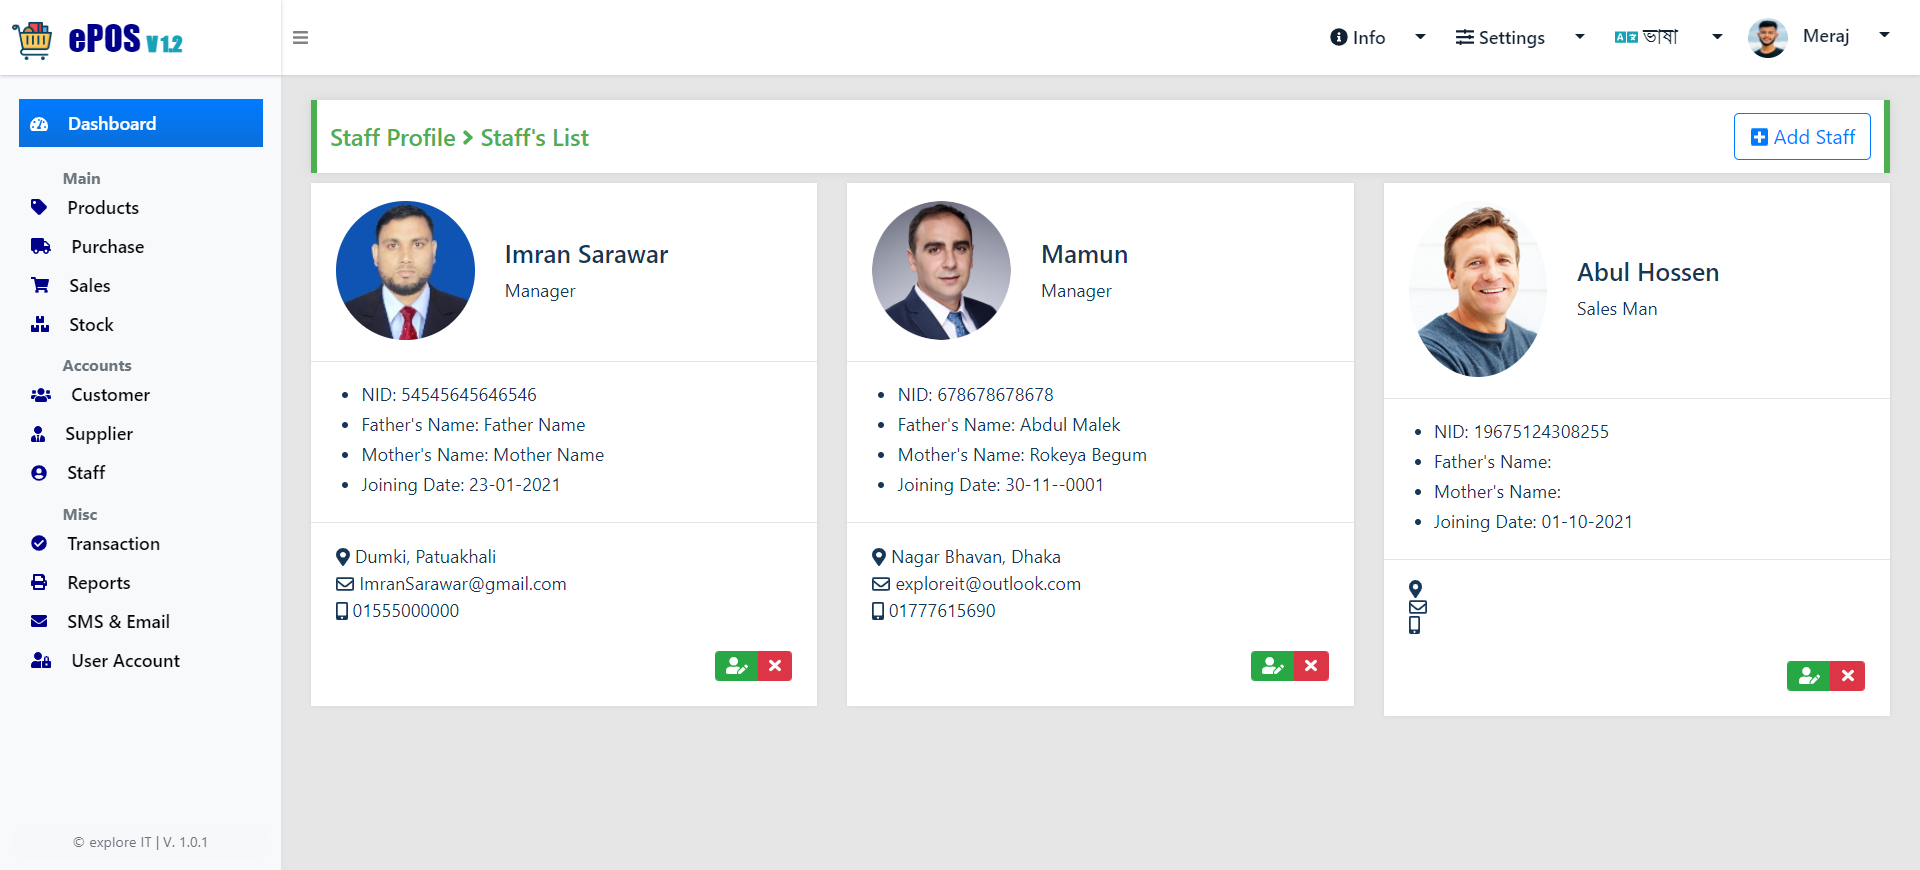The height and width of the screenshot is (870, 1920).
Task: Delete Mamun's record with red X
Action: [x=1311, y=666]
